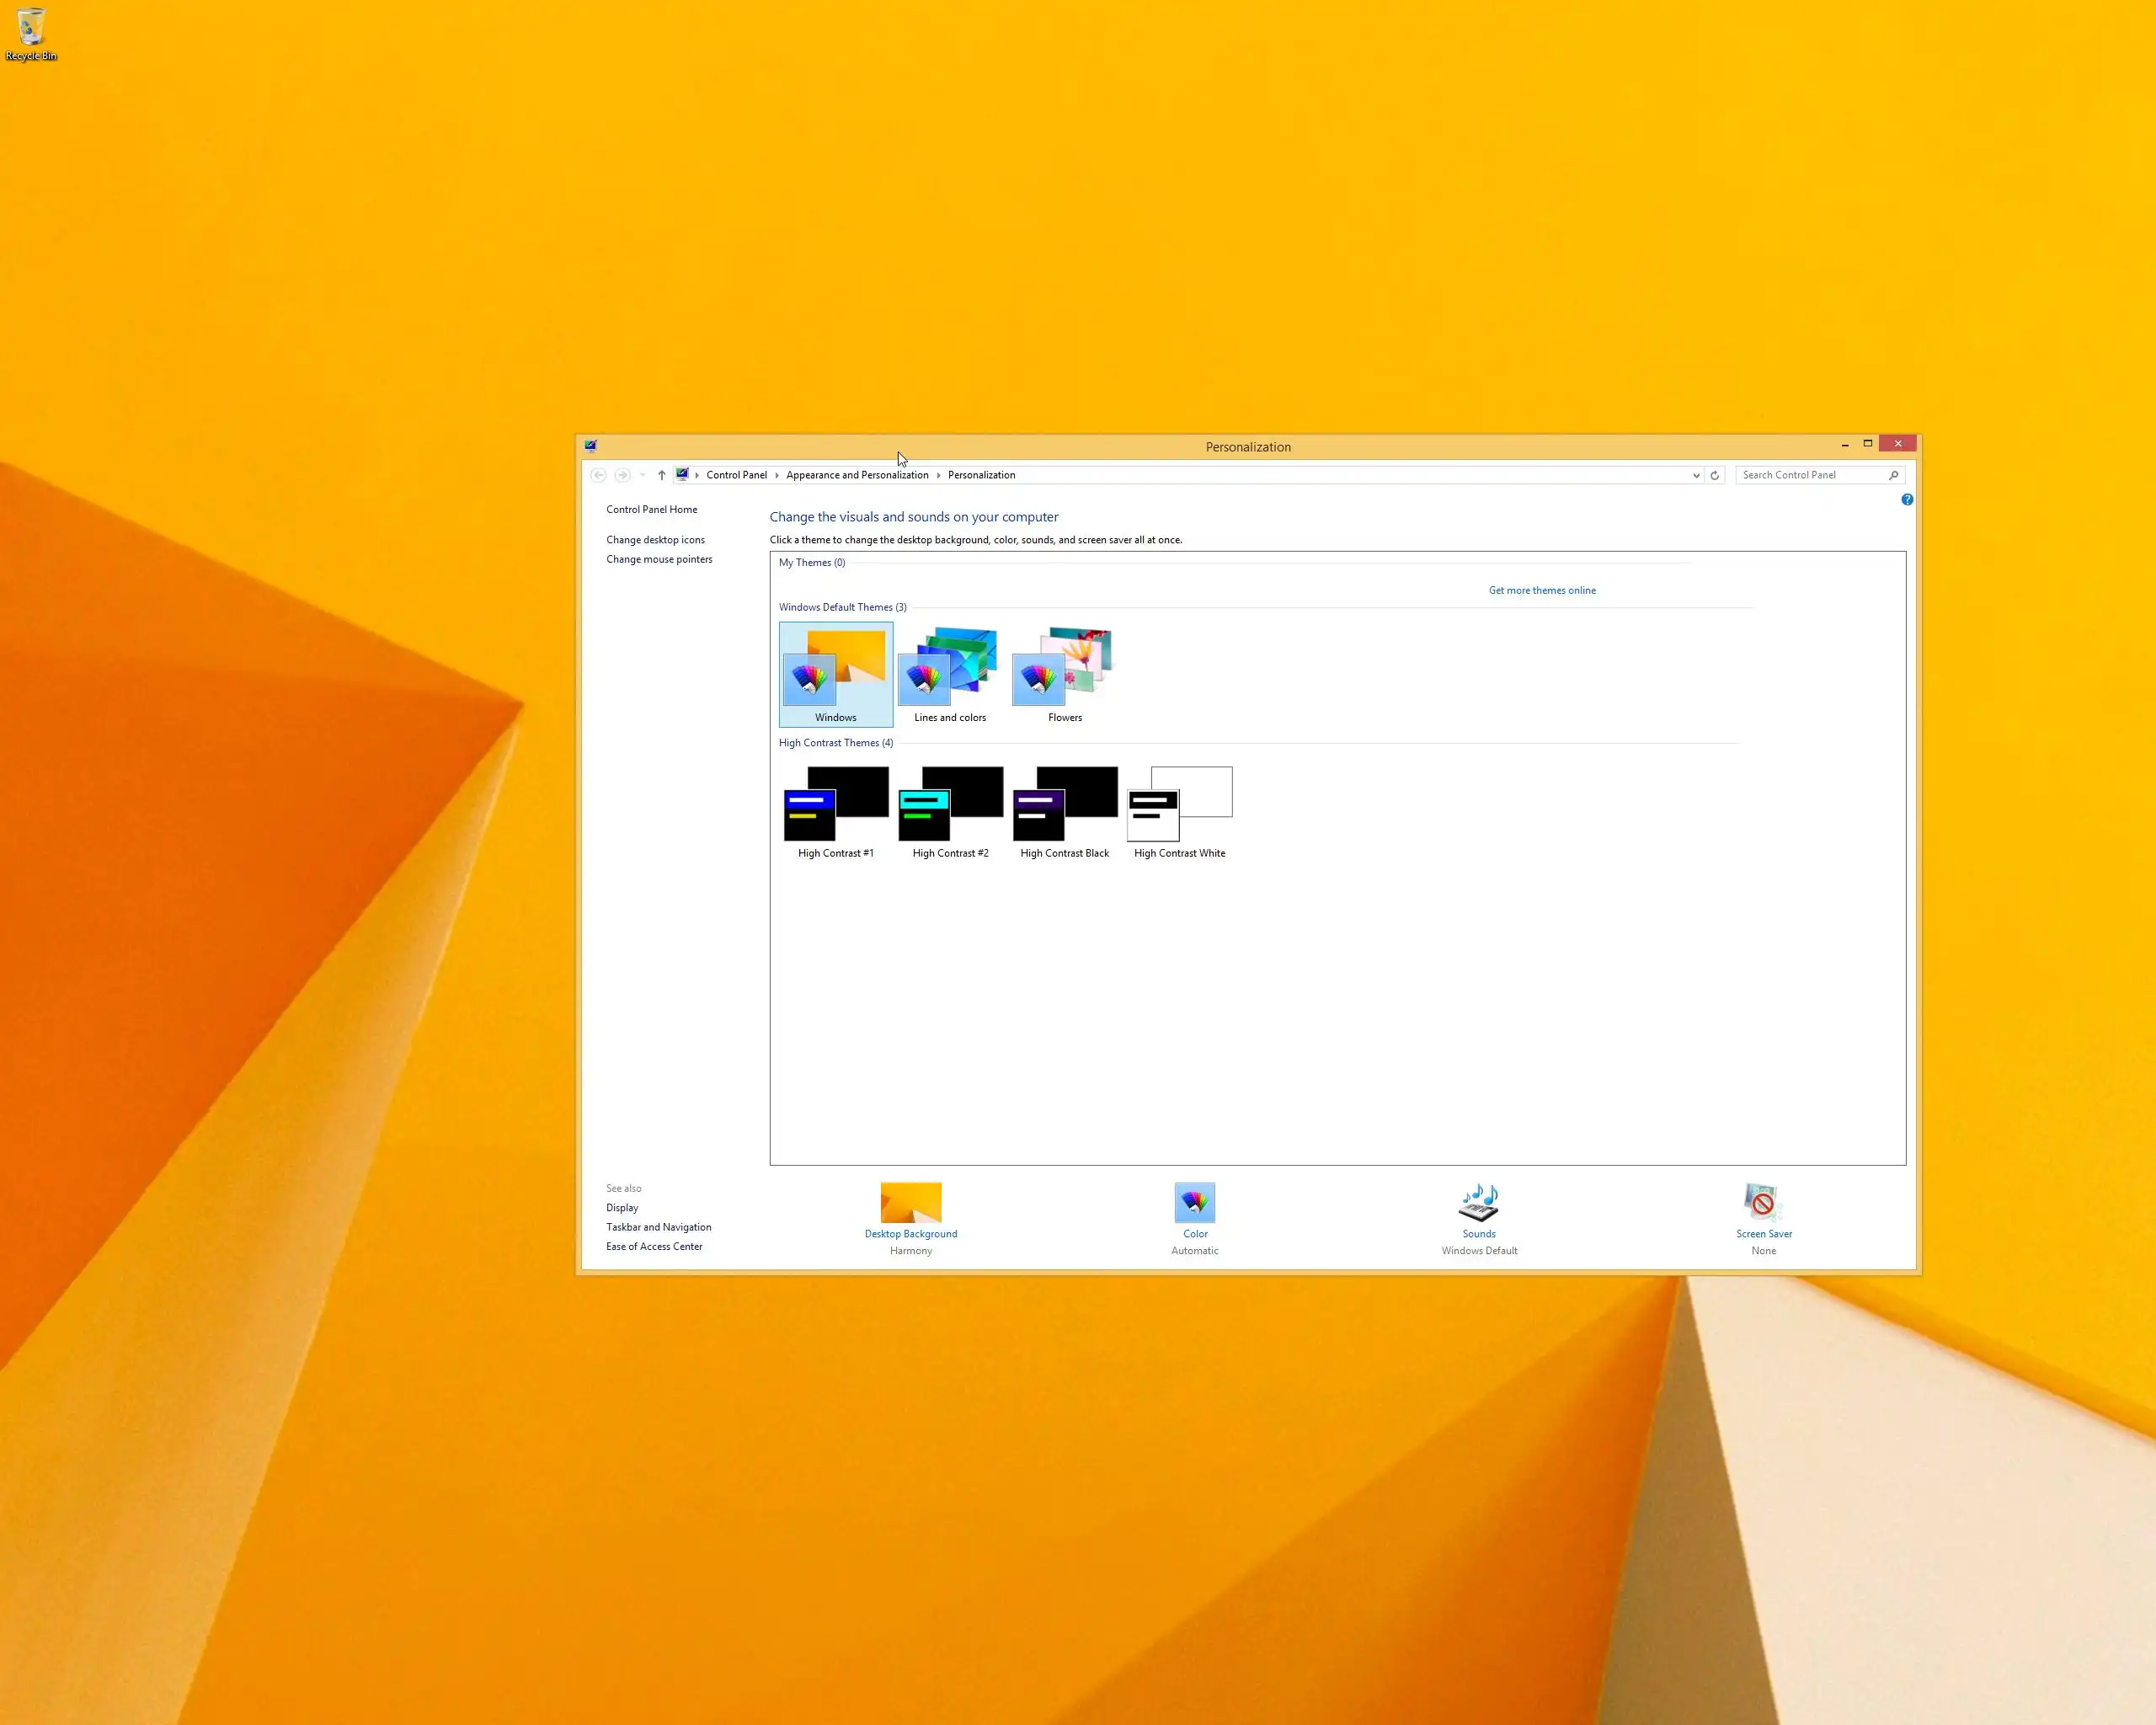Select Appearance and Personalization breadcrumb
Viewport: 2156px width, 1725px height.
click(856, 476)
